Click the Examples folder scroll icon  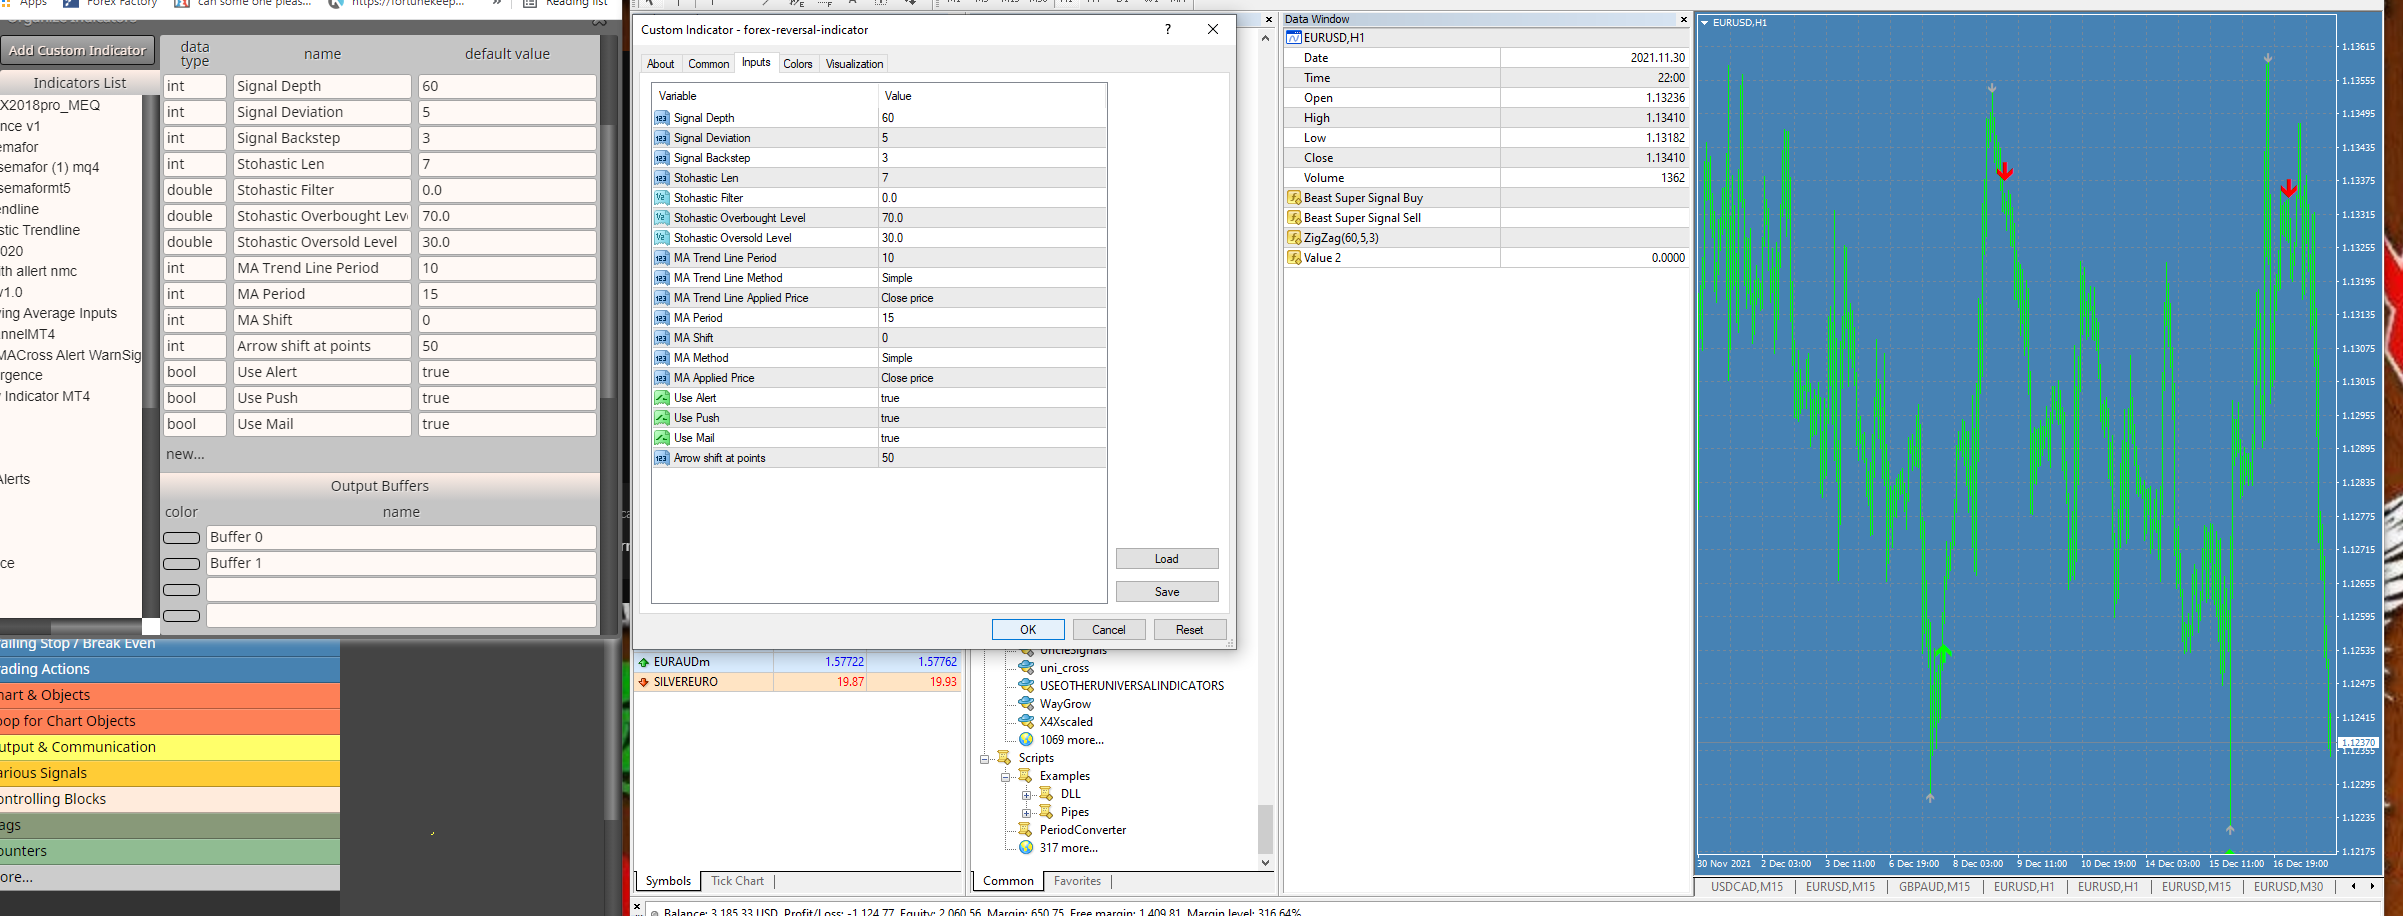coord(1025,775)
